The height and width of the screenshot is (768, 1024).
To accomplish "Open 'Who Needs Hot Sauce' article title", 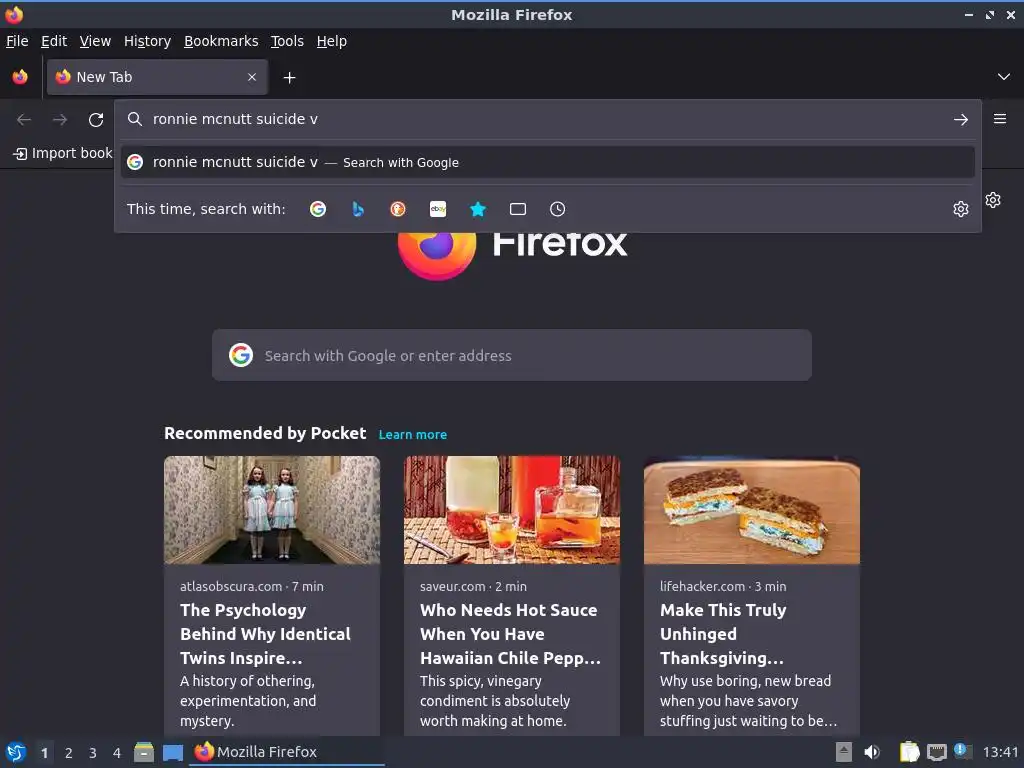I will (x=510, y=634).
